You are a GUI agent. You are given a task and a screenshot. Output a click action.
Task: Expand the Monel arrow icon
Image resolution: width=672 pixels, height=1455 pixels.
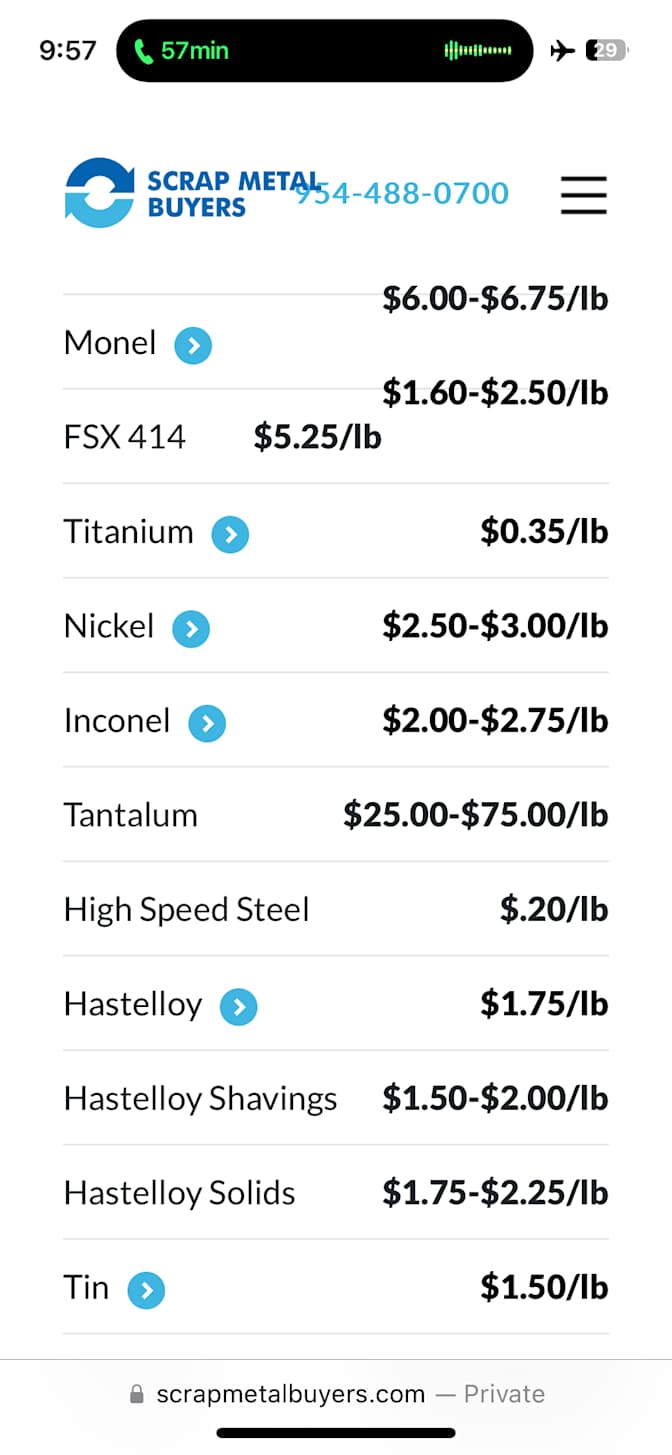tap(193, 346)
